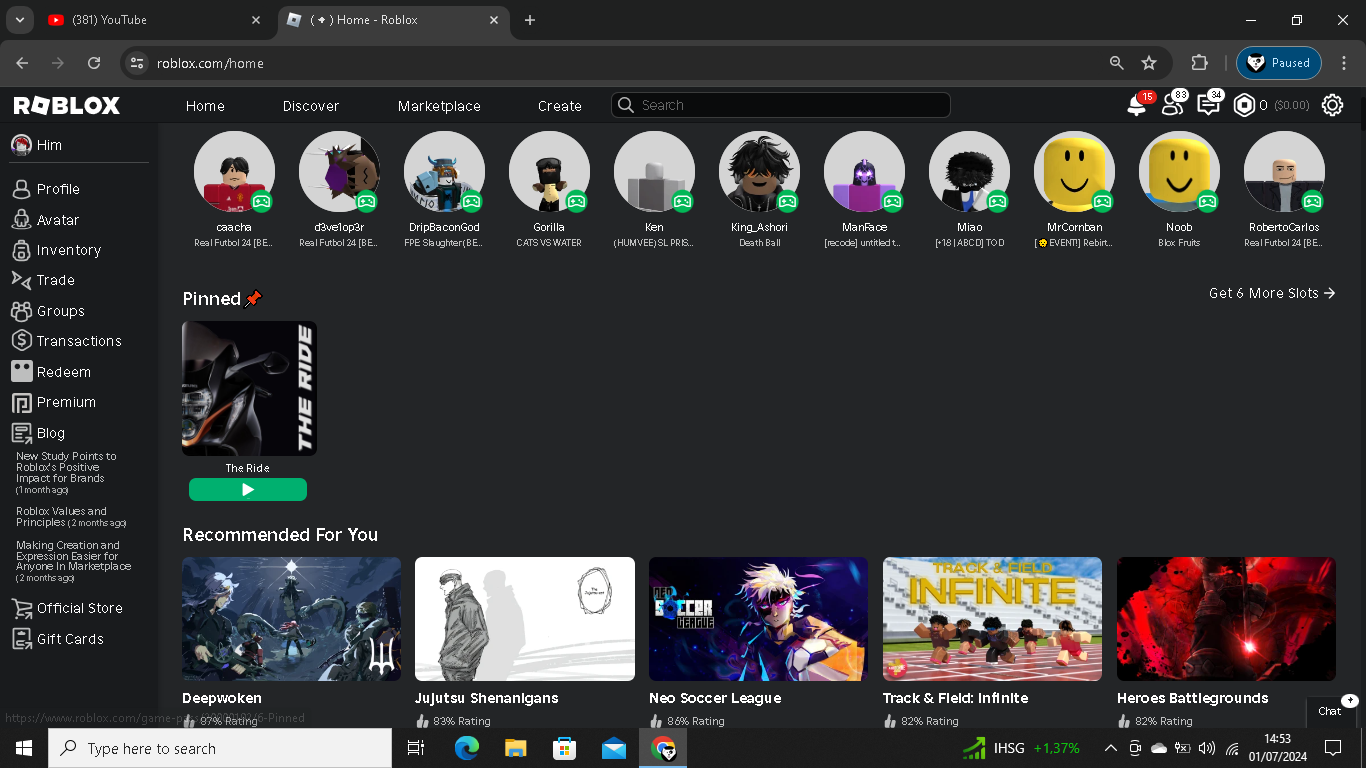The height and width of the screenshot is (768, 1366).
Task: Open The Ride pinned game thumbnail
Action: click(249, 388)
